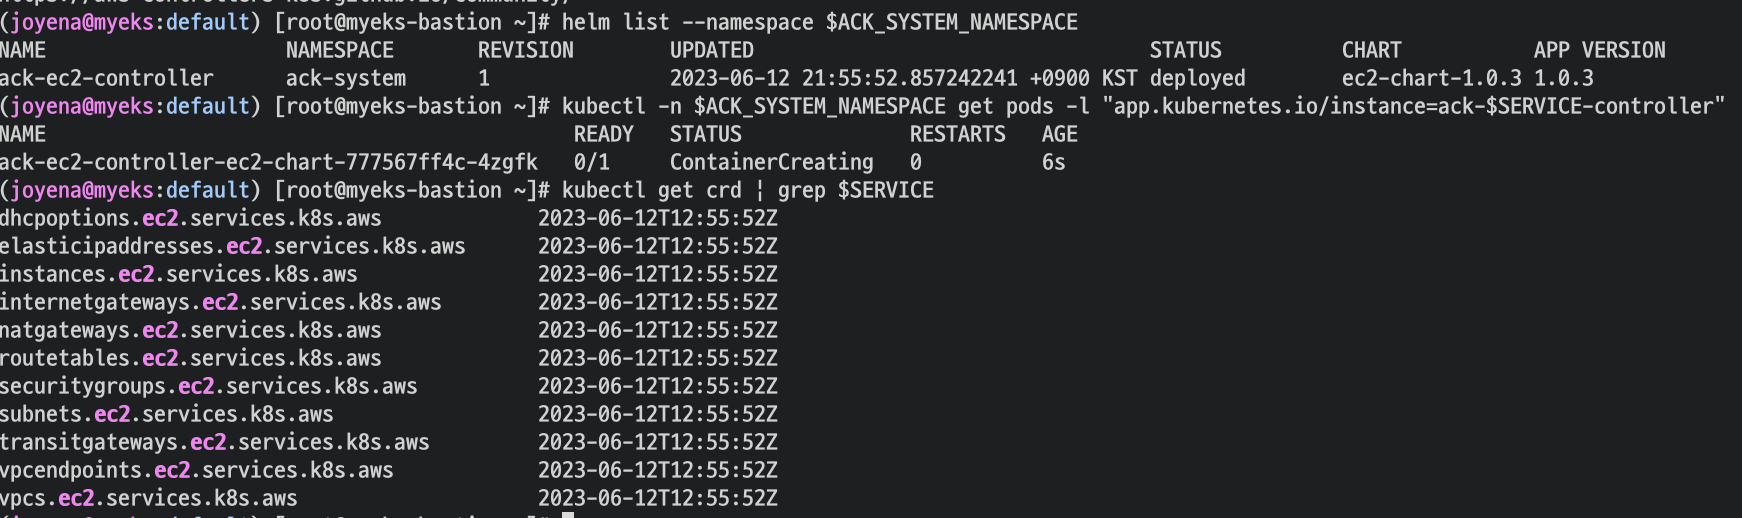Click the deployed status text

coord(1197,78)
